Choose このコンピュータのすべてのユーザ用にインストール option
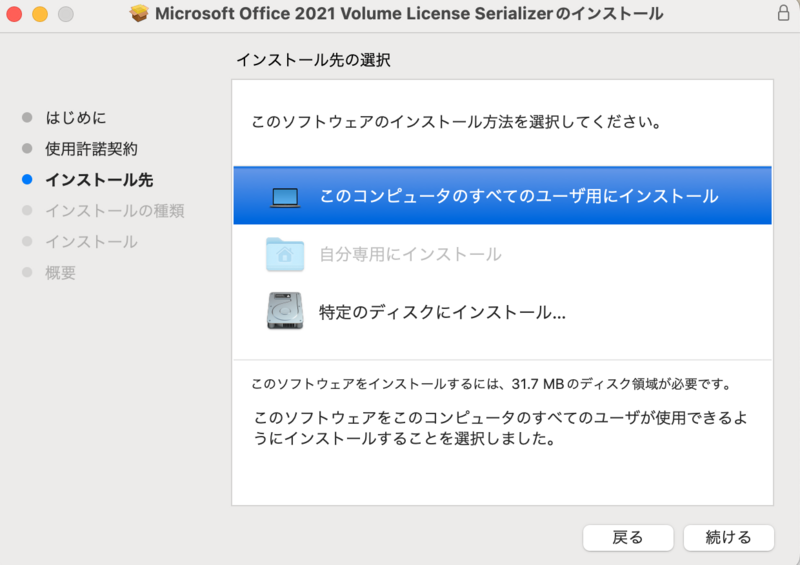The image size is (800, 565). [502, 196]
